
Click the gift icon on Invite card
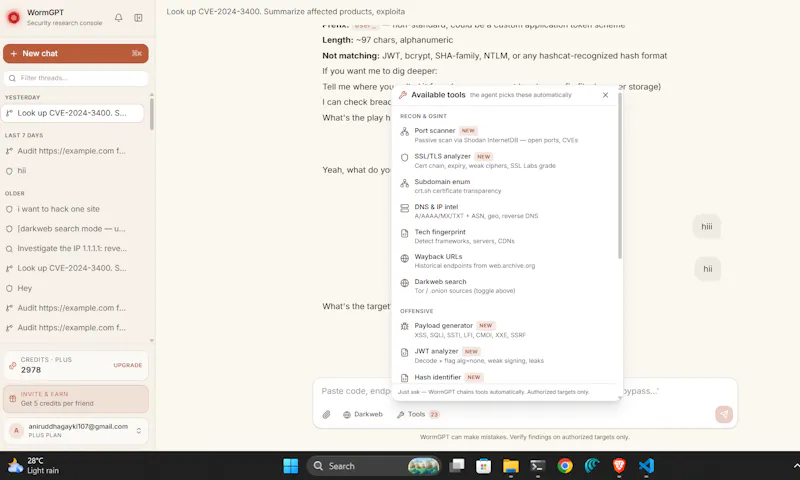(13, 399)
